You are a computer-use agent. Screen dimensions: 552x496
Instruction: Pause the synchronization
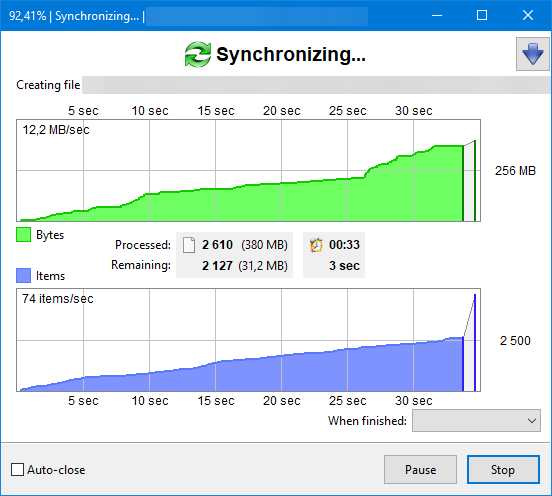420,470
